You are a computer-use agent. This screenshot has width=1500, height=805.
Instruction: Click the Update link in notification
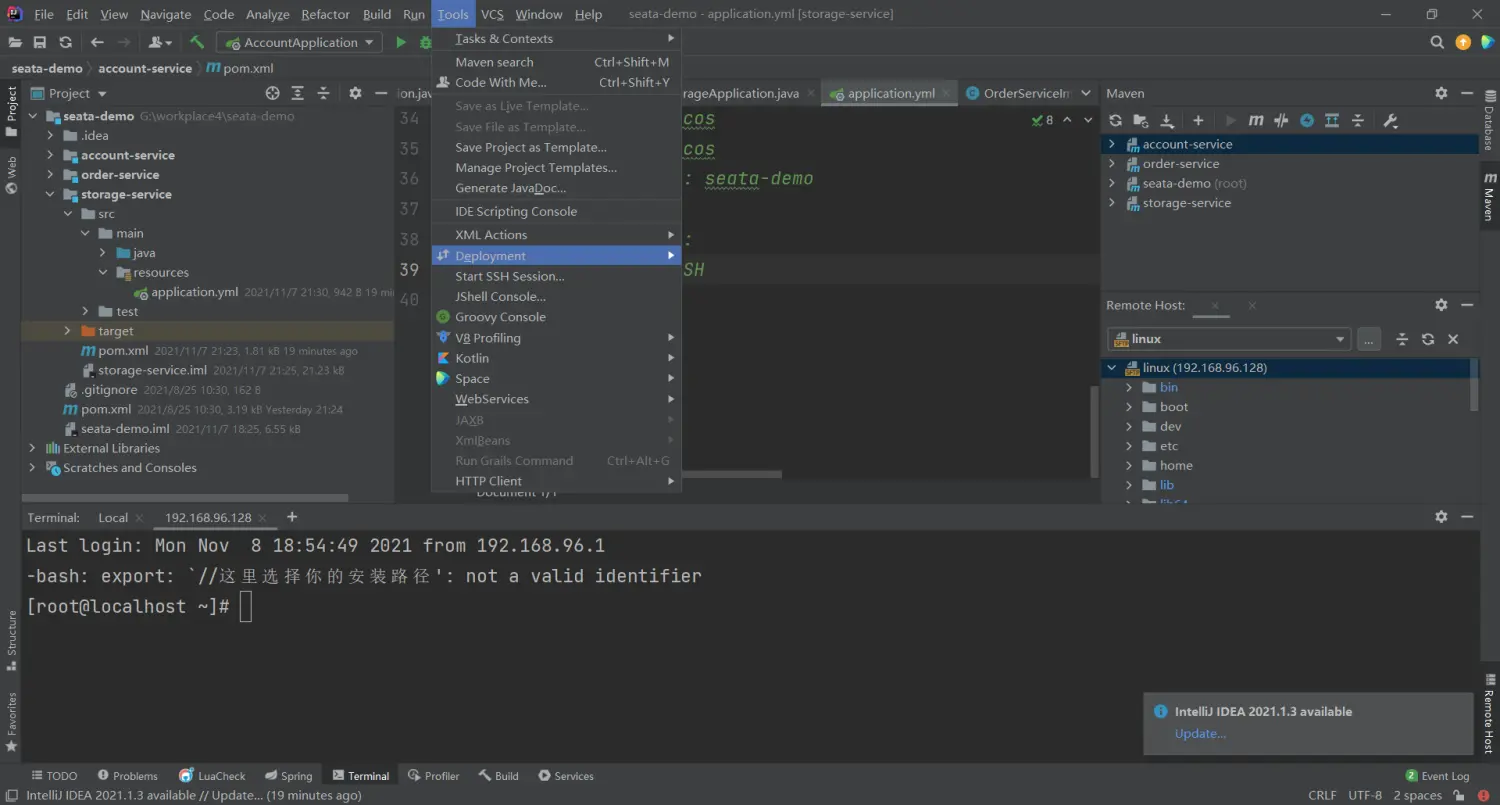1200,733
